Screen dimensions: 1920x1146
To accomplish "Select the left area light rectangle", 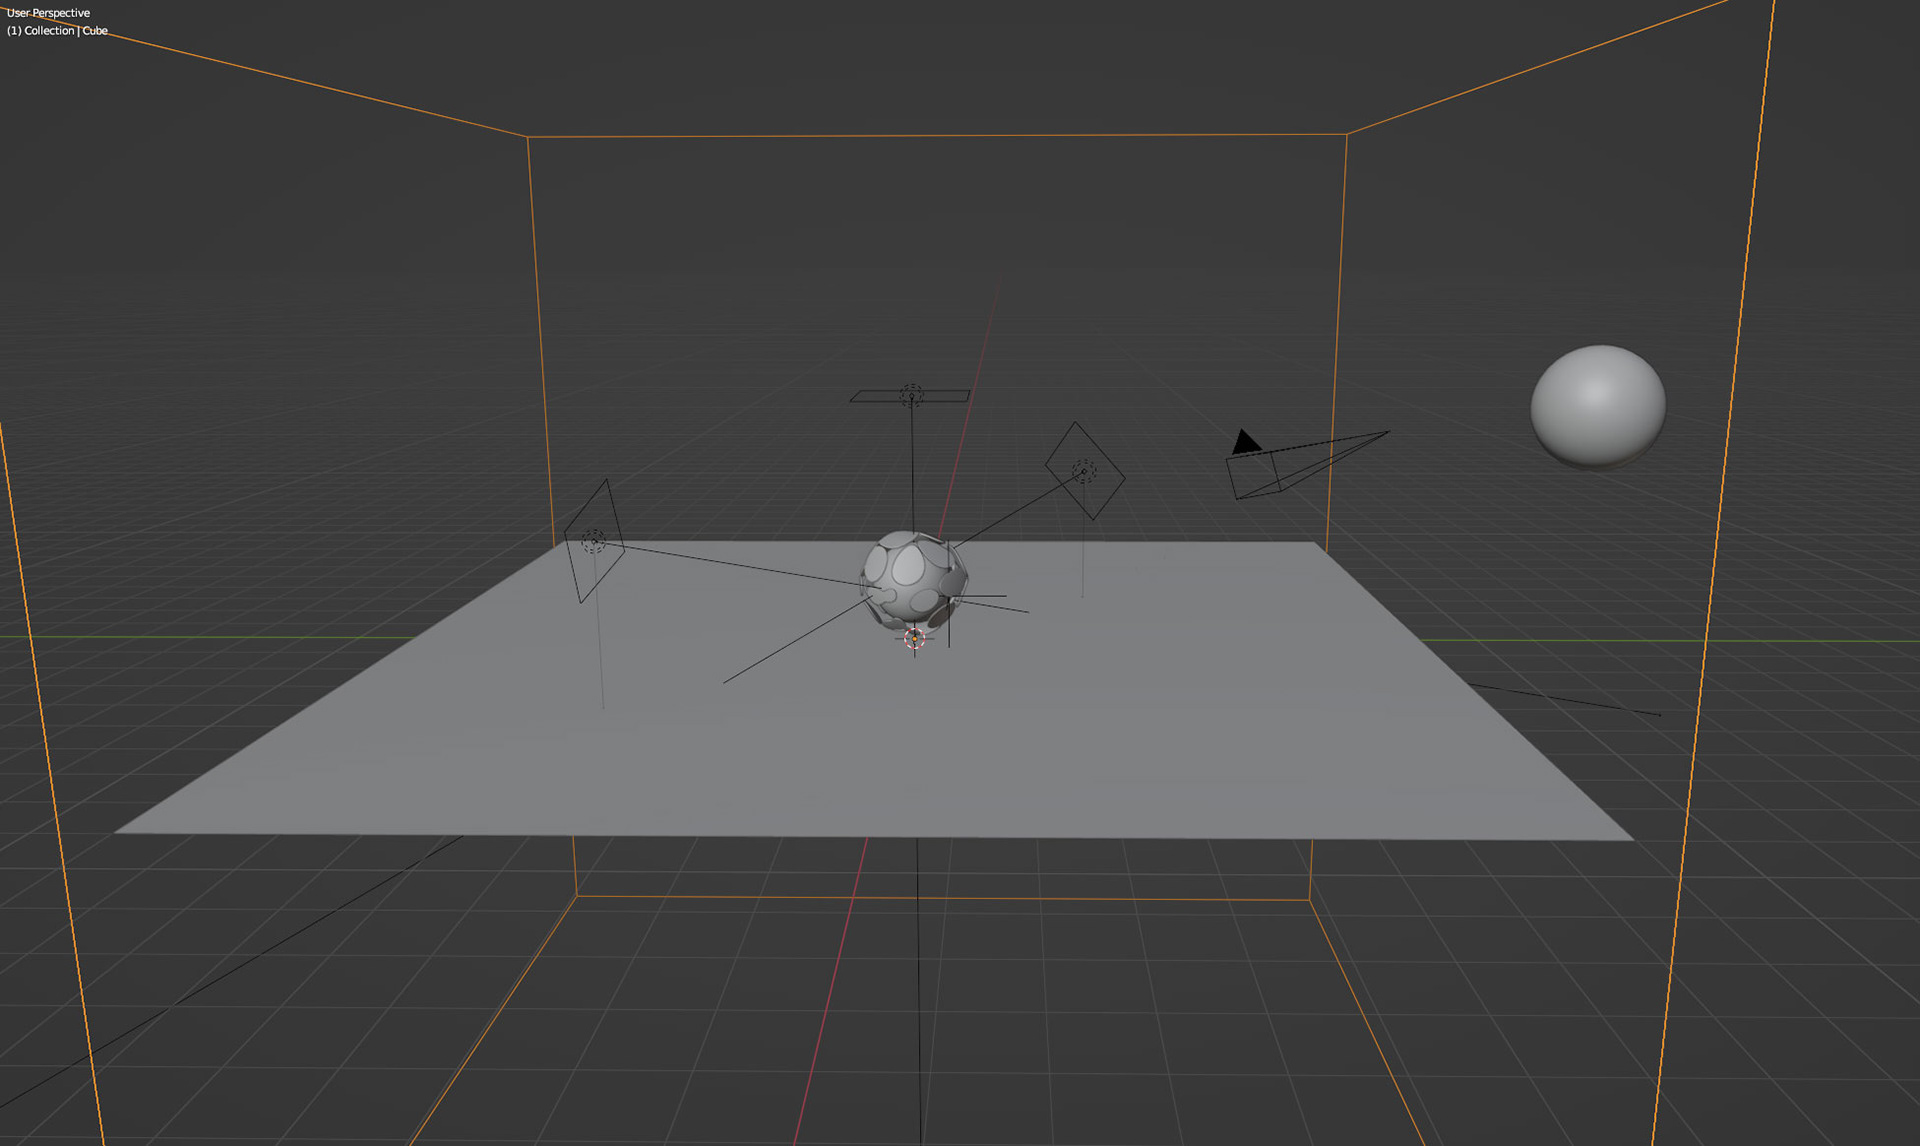I will pos(594,541).
